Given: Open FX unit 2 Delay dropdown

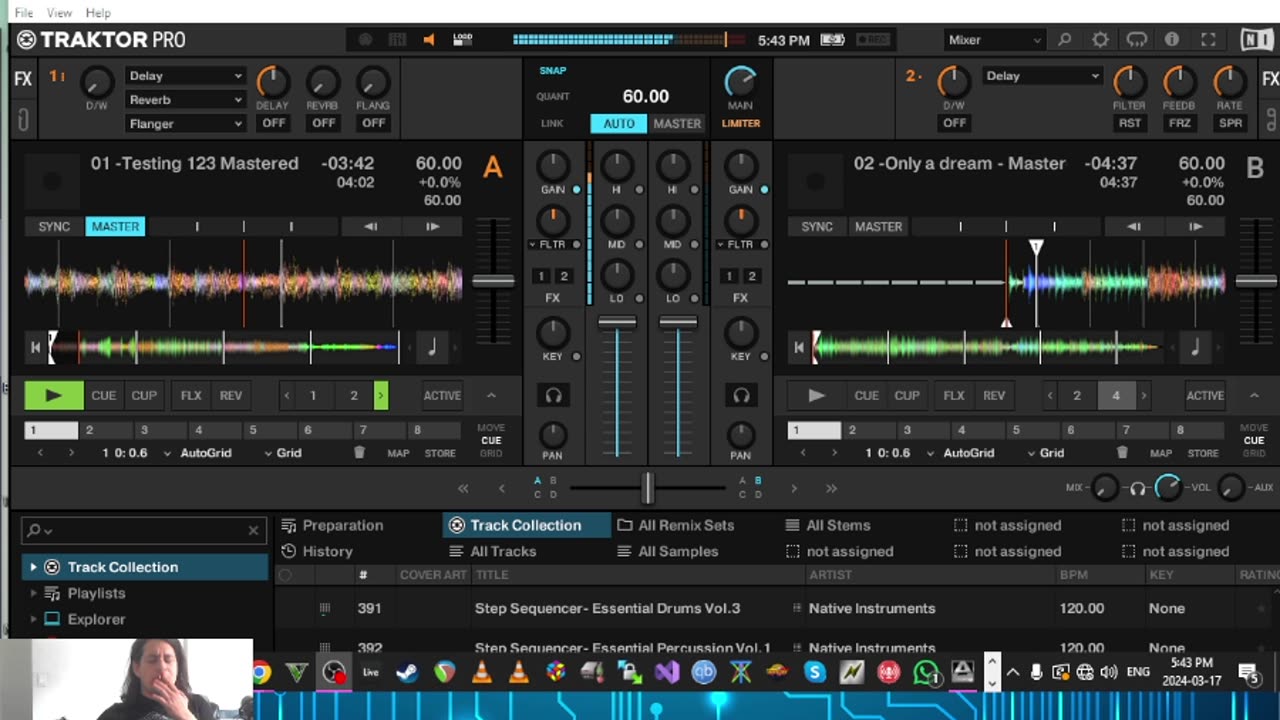Looking at the screenshot, I should point(1042,76).
